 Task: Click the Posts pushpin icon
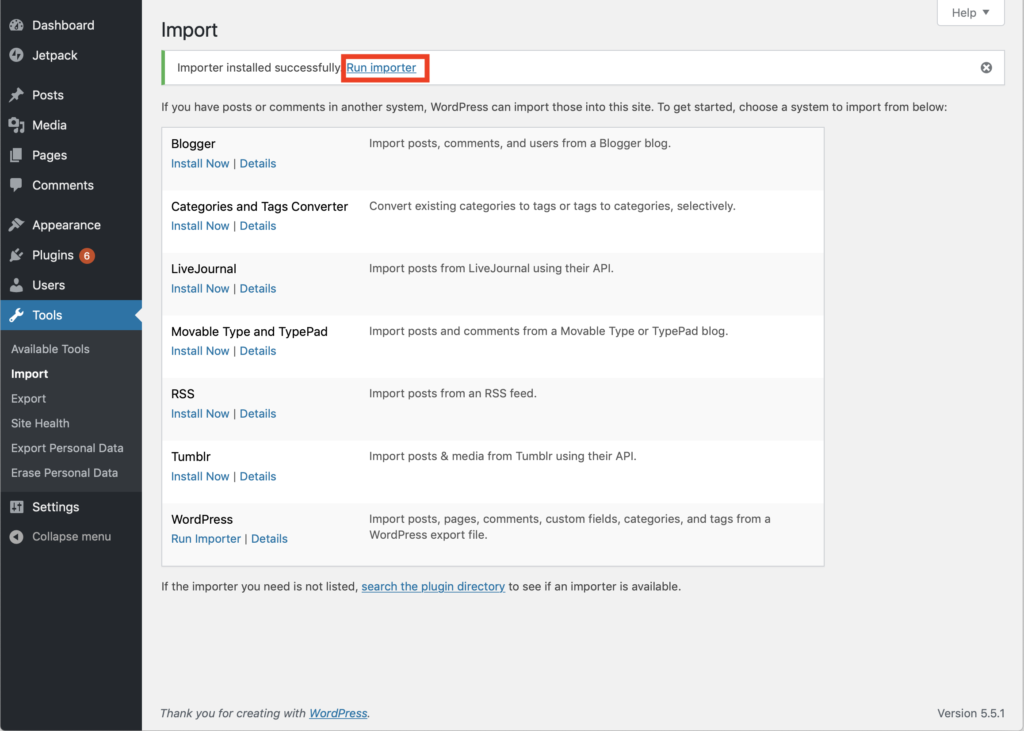tap(16, 95)
